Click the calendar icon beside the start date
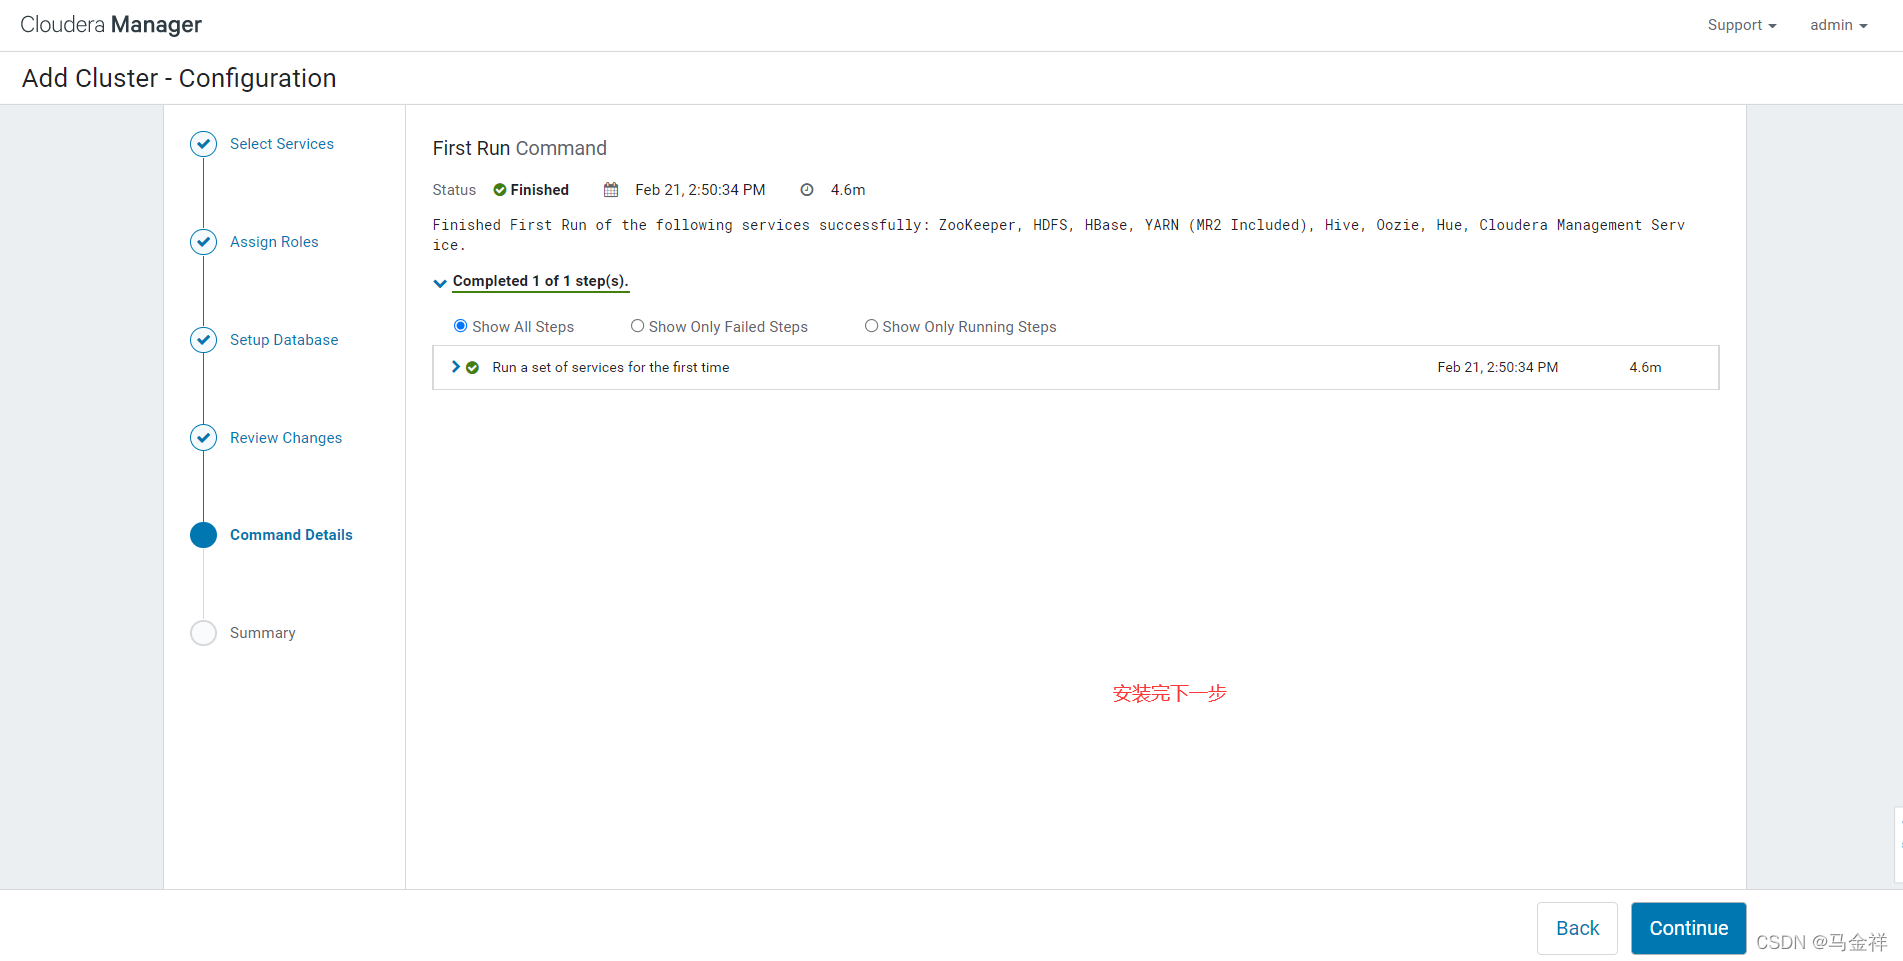The width and height of the screenshot is (1903, 961). pos(611,190)
